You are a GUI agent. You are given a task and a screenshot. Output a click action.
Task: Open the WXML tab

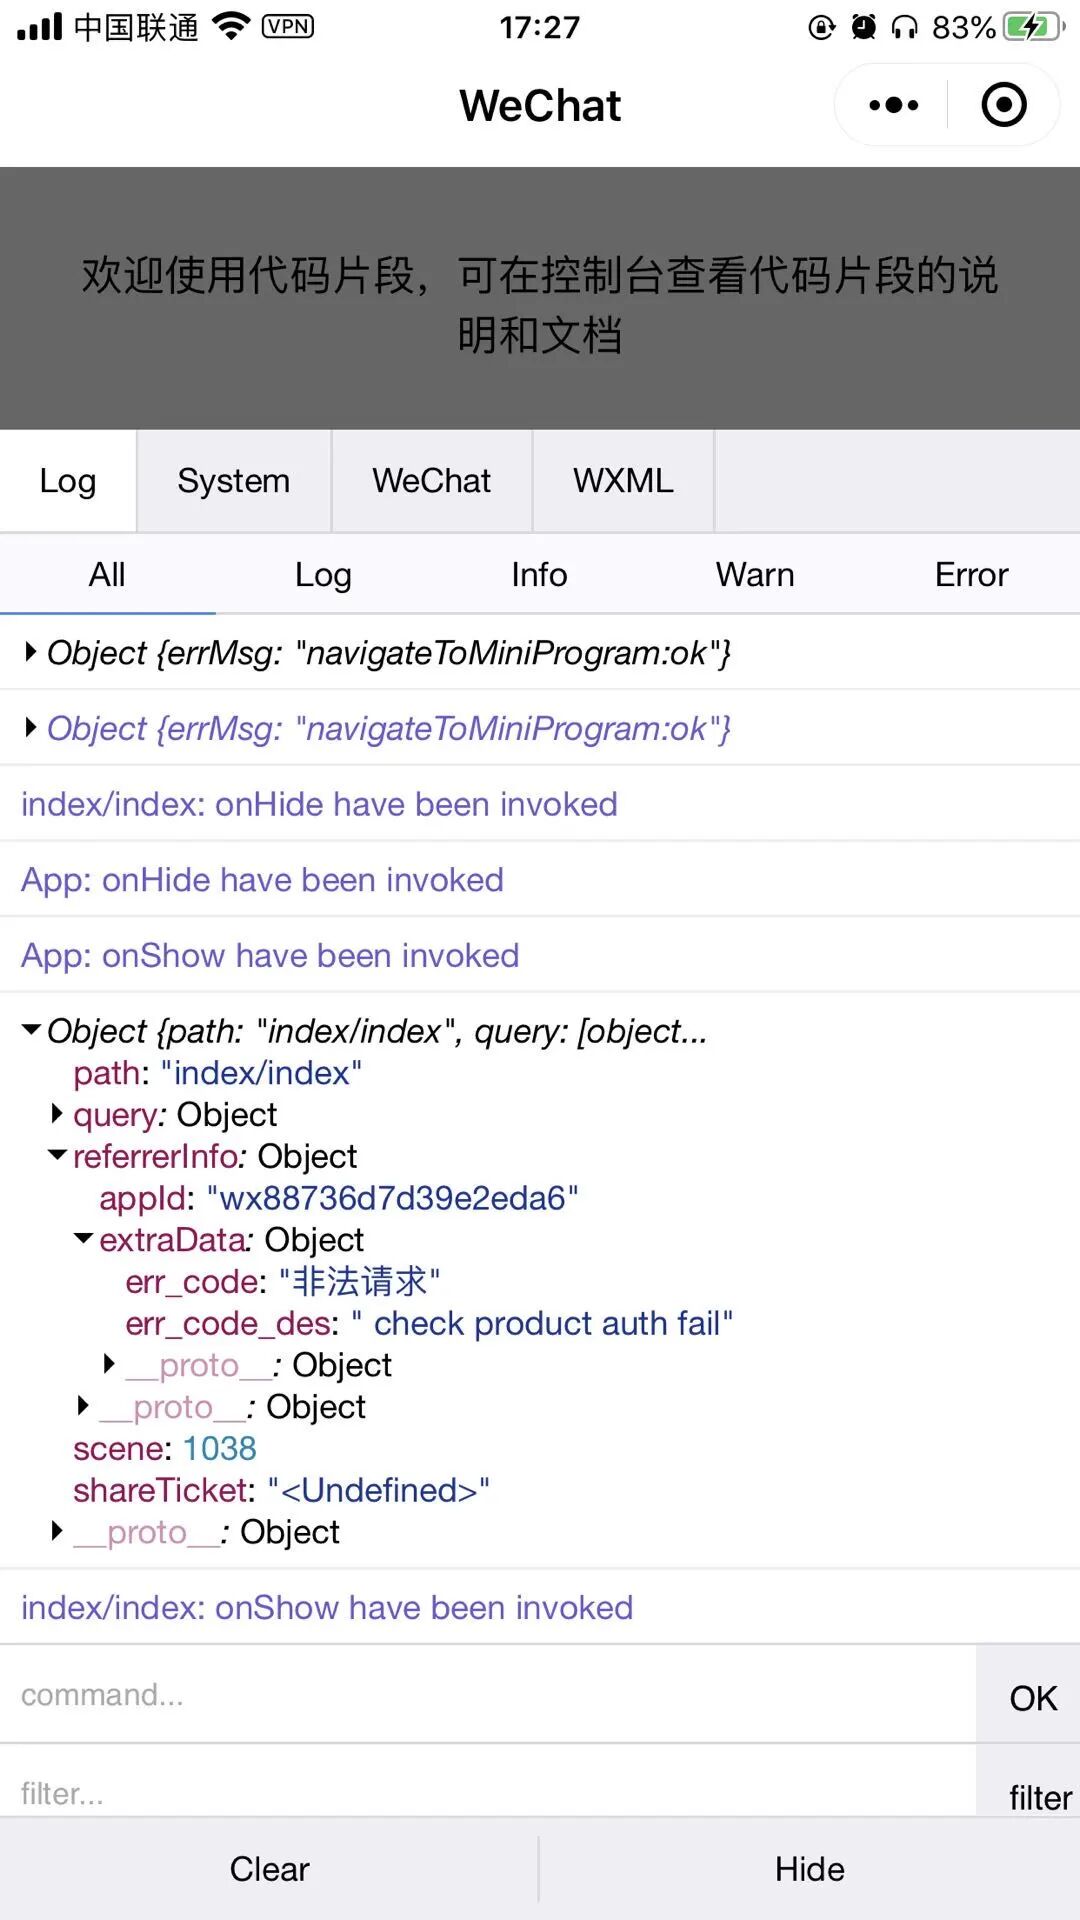pyautogui.click(x=623, y=481)
